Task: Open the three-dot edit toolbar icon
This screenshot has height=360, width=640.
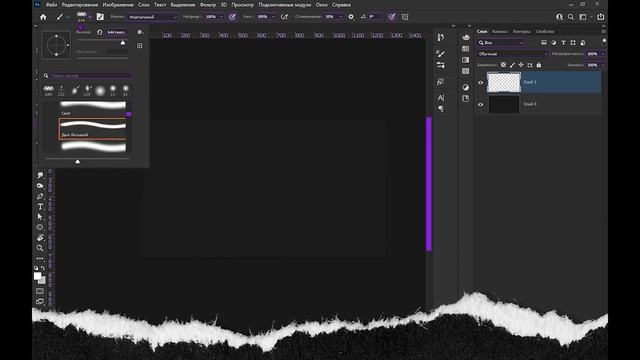Action: (x=40, y=258)
